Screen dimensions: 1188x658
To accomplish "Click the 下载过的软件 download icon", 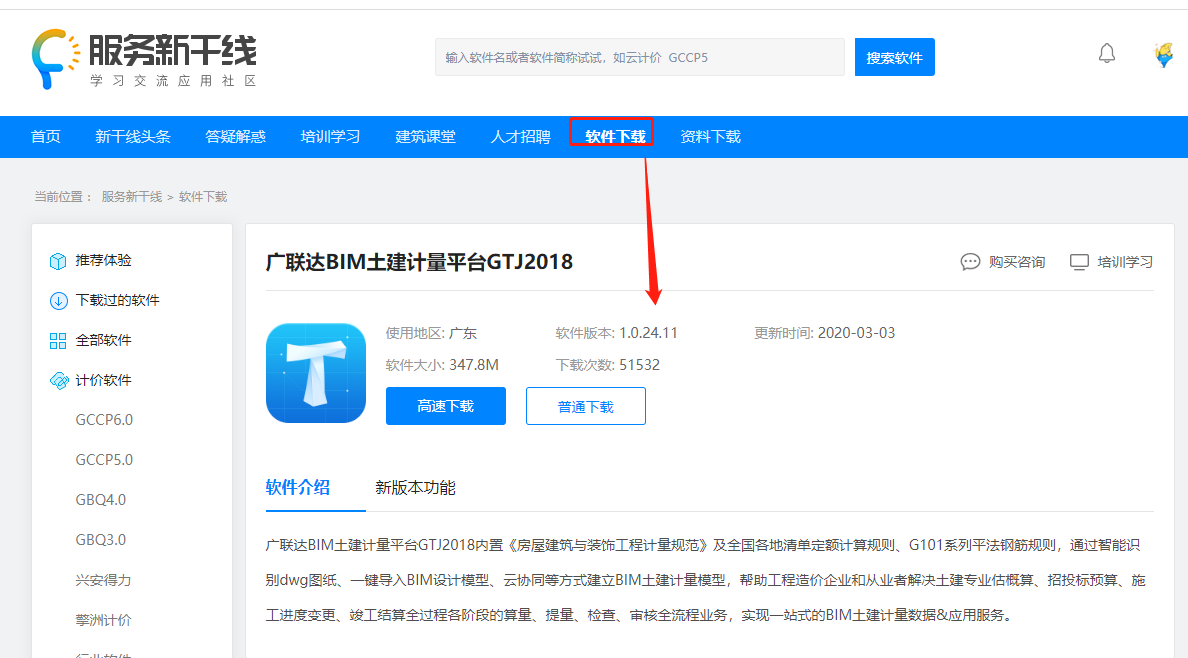I will (58, 301).
